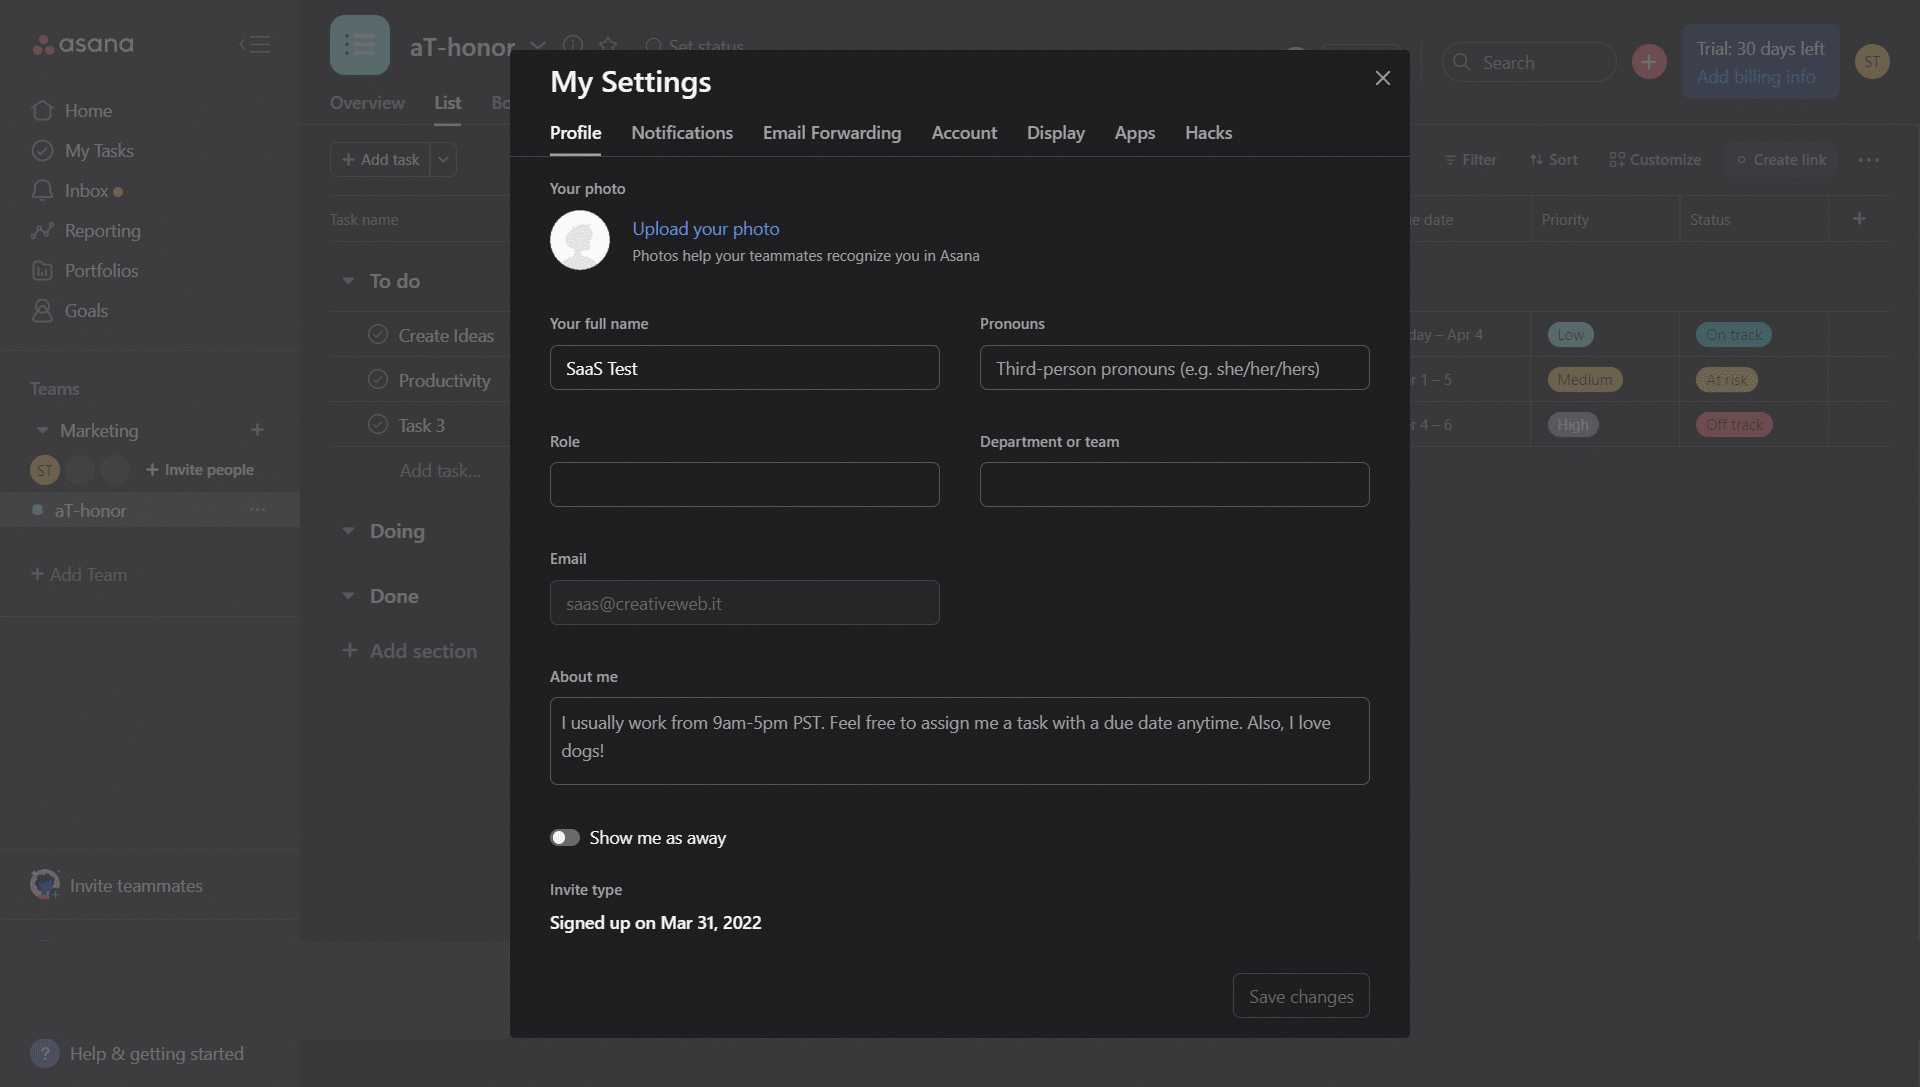Screen dimensions: 1920x1087
Task: Click the Marketing team expand icon
Action: pyautogui.click(x=41, y=429)
